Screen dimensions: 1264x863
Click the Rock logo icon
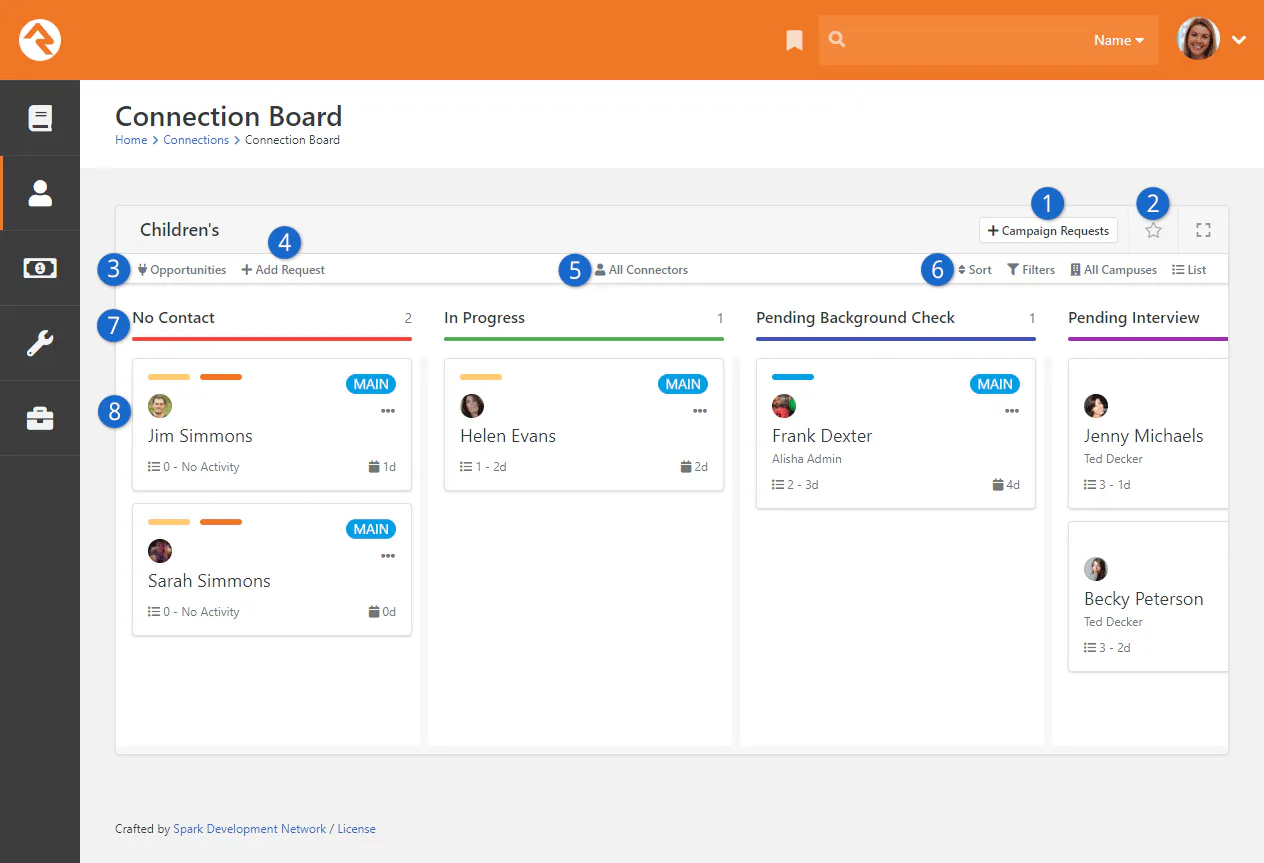(40, 40)
